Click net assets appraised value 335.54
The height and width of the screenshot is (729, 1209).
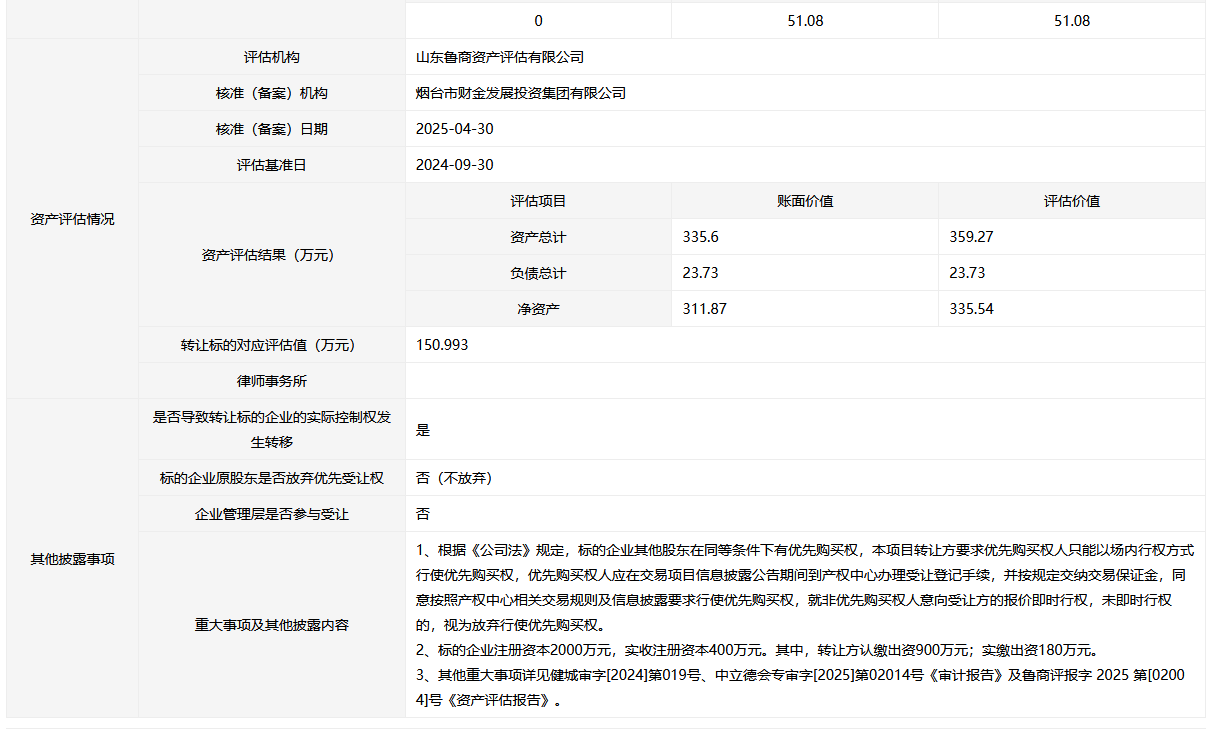tap(971, 309)
